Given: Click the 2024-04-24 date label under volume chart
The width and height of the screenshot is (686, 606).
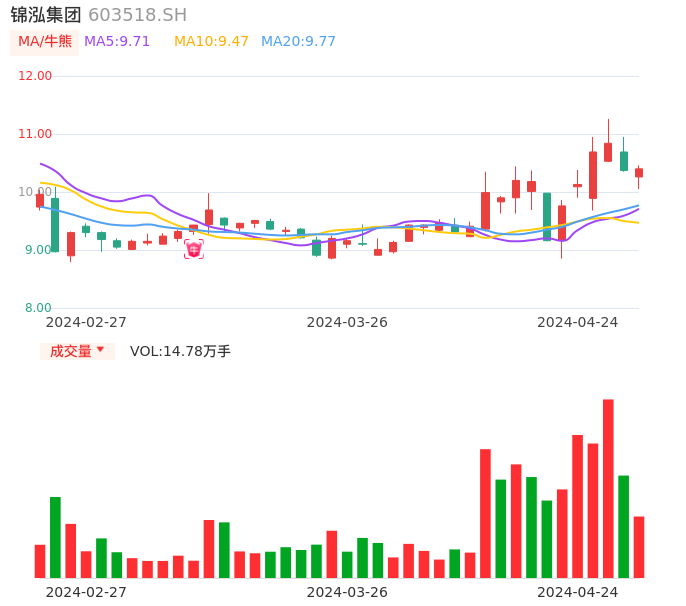Looking at the screenshot, I should point(578,592).
